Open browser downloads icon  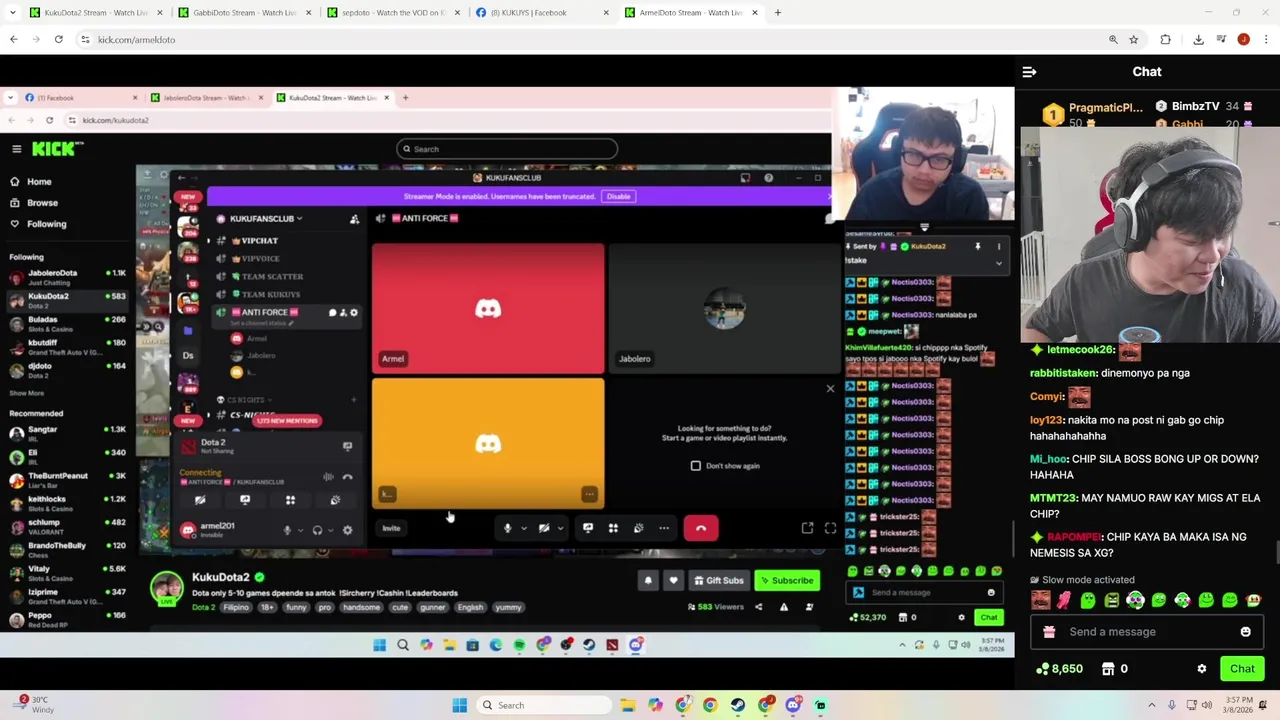(1198, 39)
